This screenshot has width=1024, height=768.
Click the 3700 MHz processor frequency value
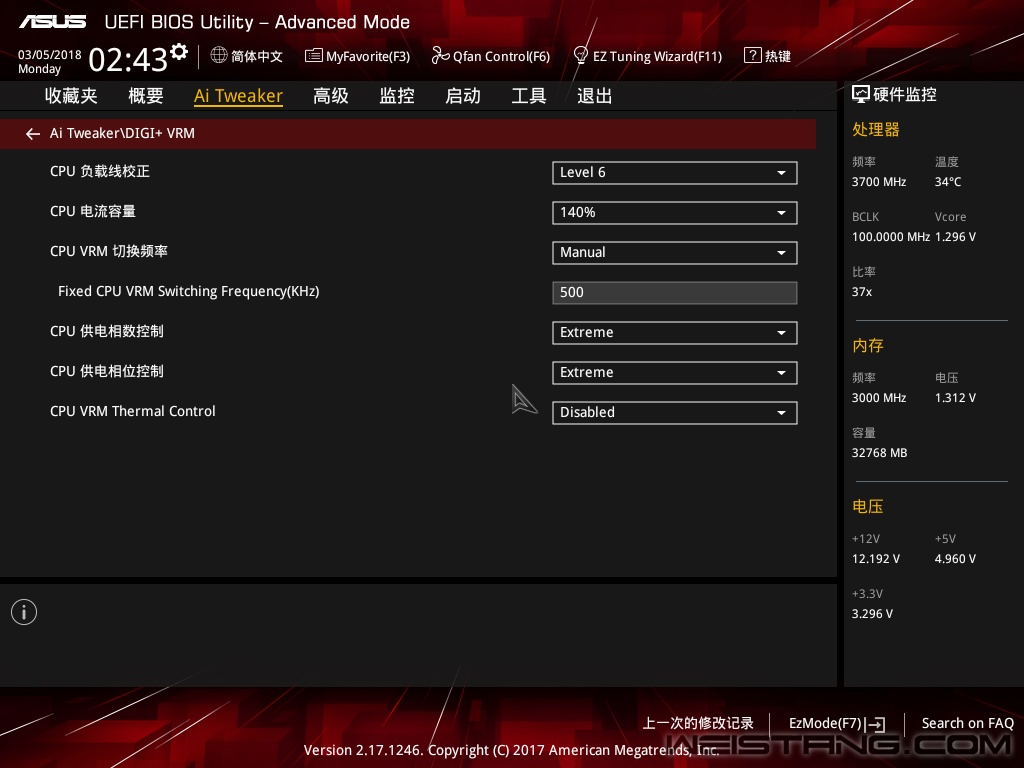tap(879, 182)
